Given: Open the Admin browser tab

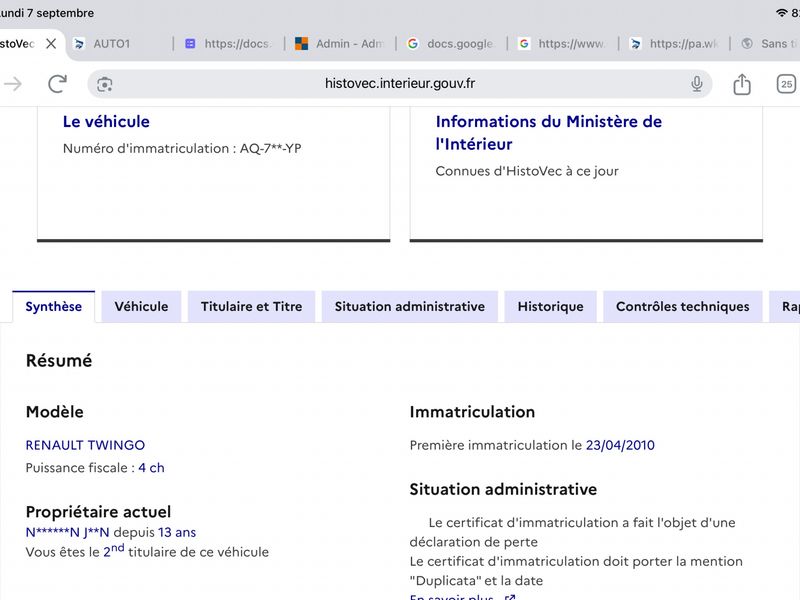Looking at the screenshot, I should pyautogui.click(x=340, y=44).
